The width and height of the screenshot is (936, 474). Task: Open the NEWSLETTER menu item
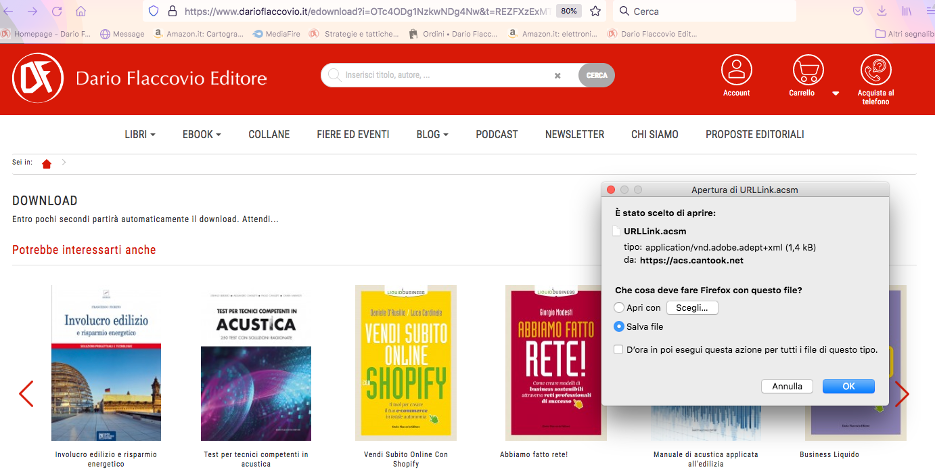574,134
